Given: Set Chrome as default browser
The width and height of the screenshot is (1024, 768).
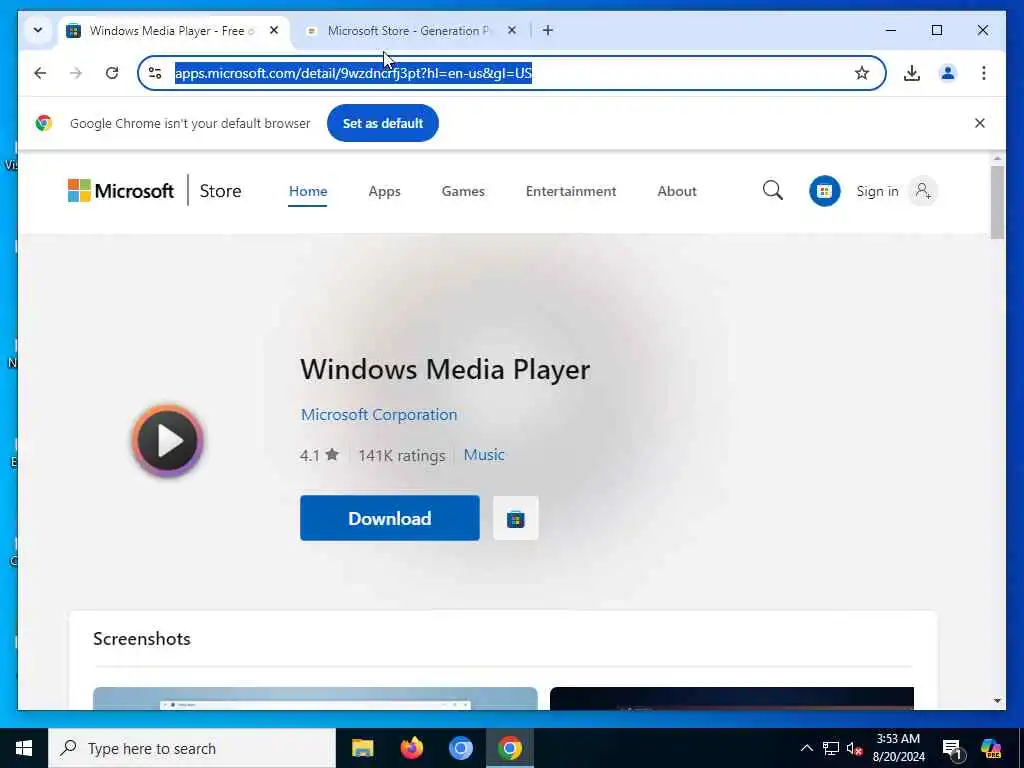Looking at the screenshot, I should click(383, 123).
